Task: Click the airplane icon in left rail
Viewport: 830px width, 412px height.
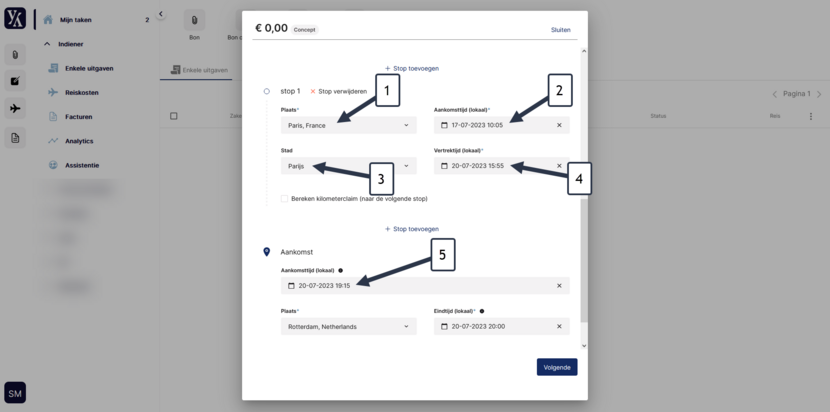Action: pyautogui.click(x=15, y=109)
